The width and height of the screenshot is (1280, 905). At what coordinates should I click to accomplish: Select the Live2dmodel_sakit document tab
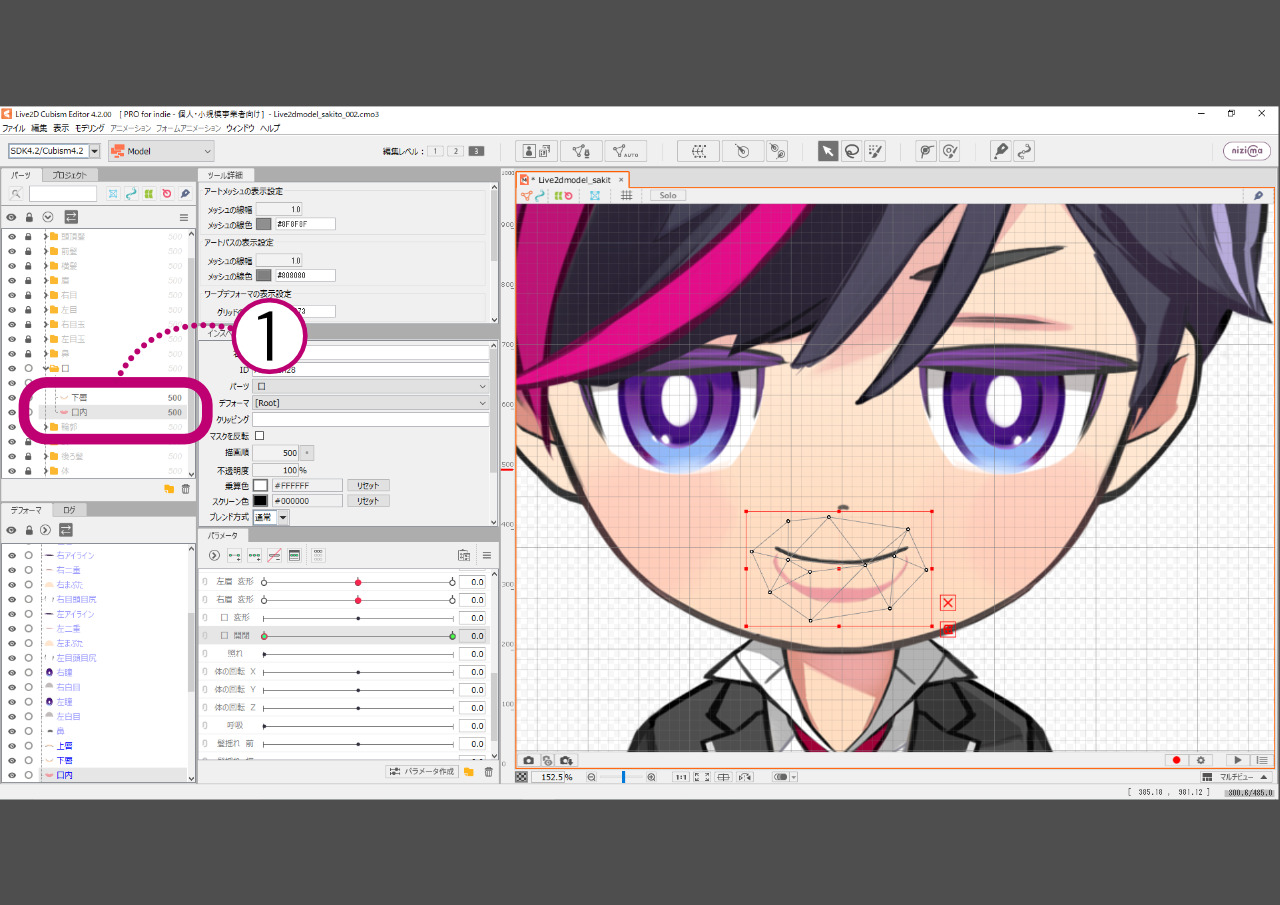[x=572, y=180]
